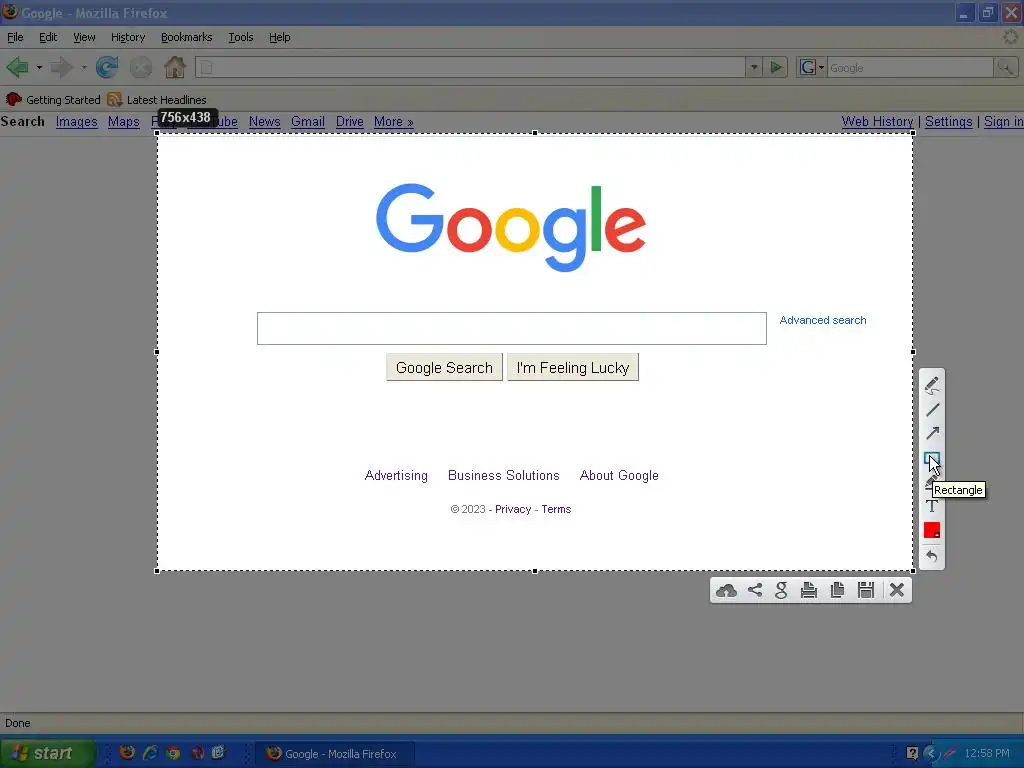
Task: Save screenshot with floppy icon
Action: tap(866, 590)
